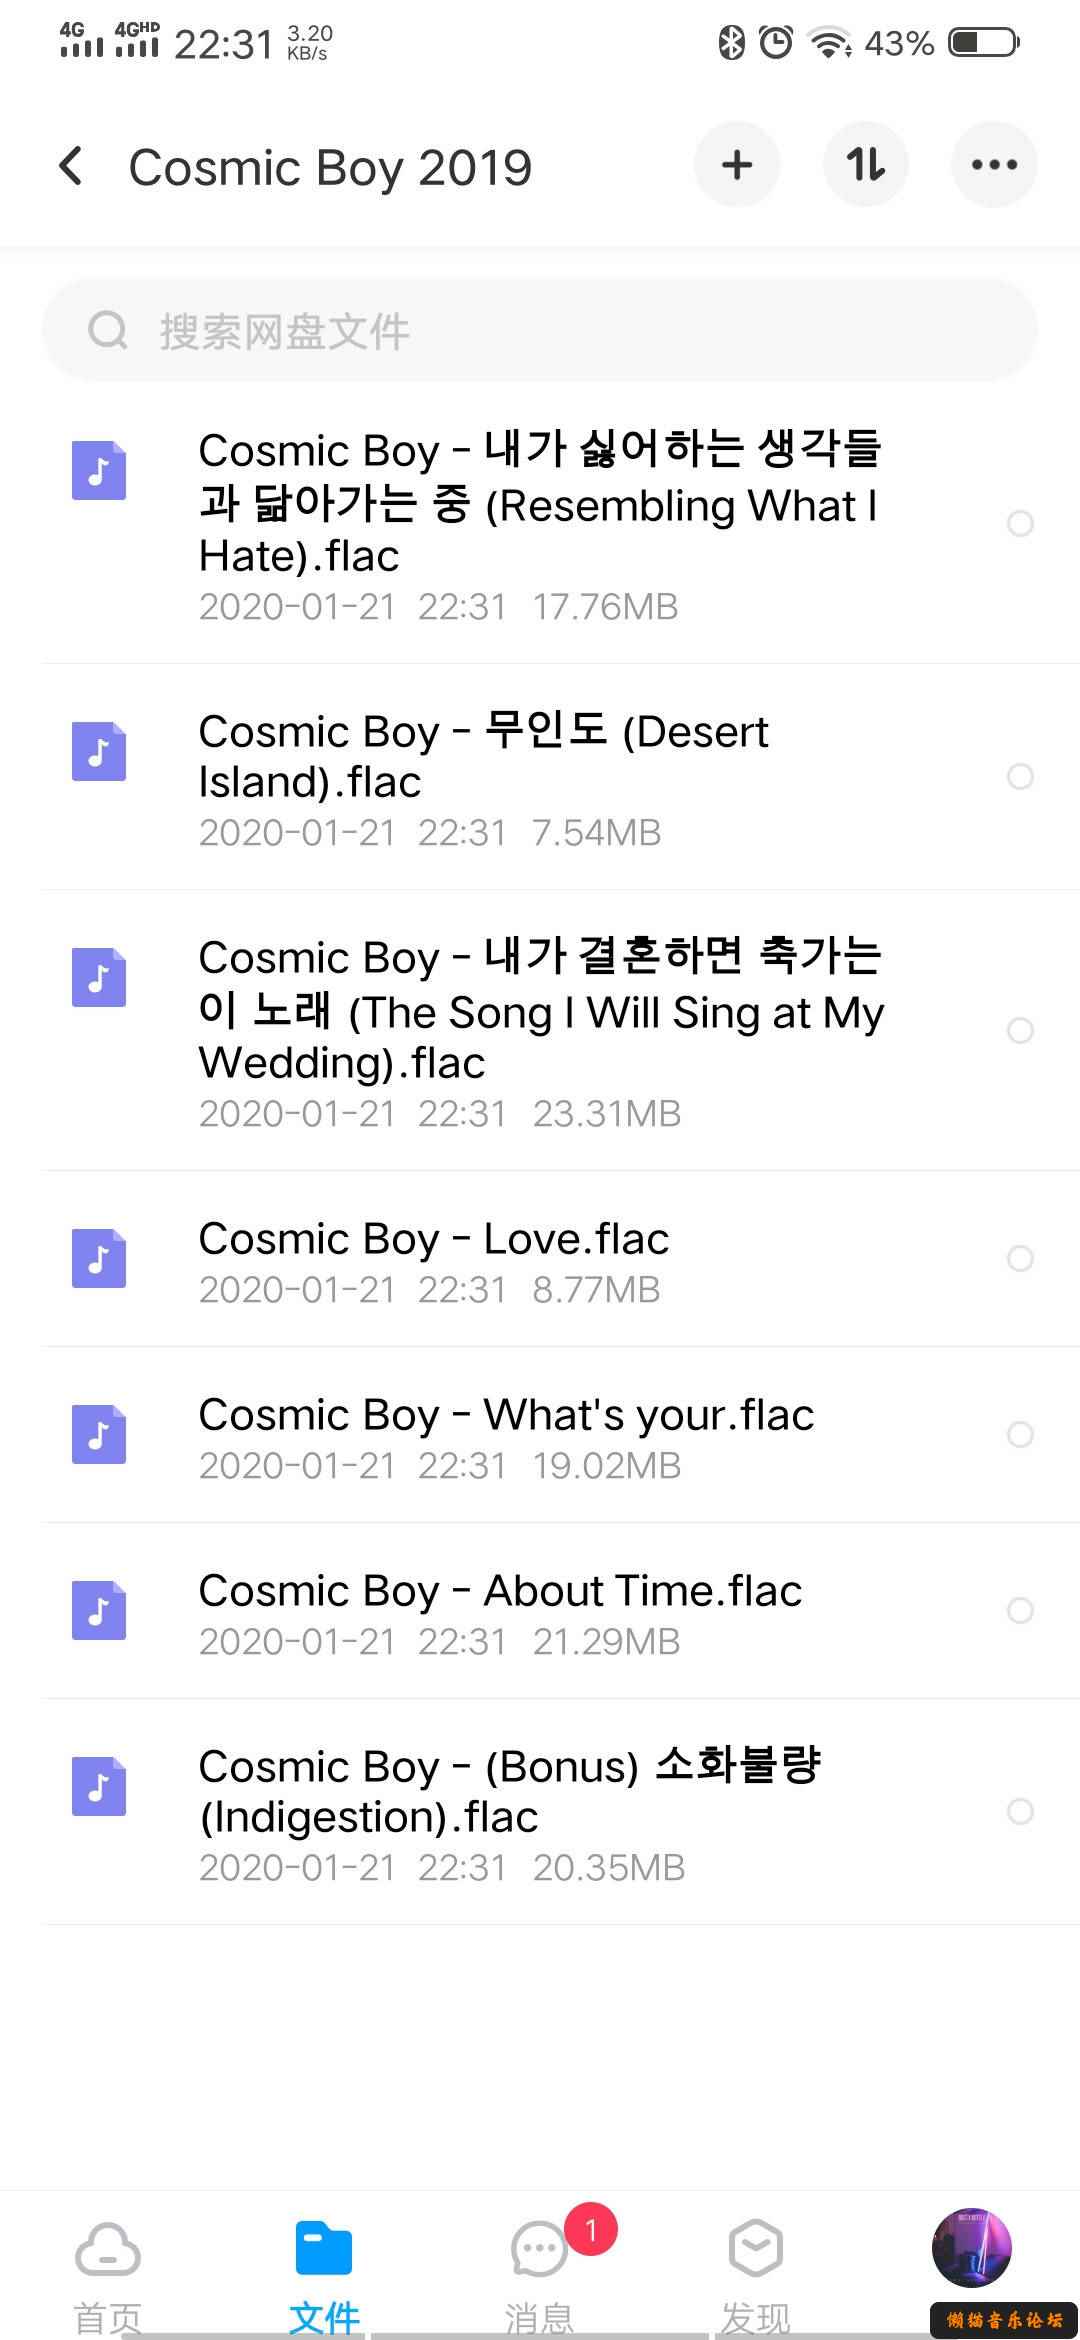
Task: Click the search cloud files field
Action: pyautogui.click(x=540, y=330)
